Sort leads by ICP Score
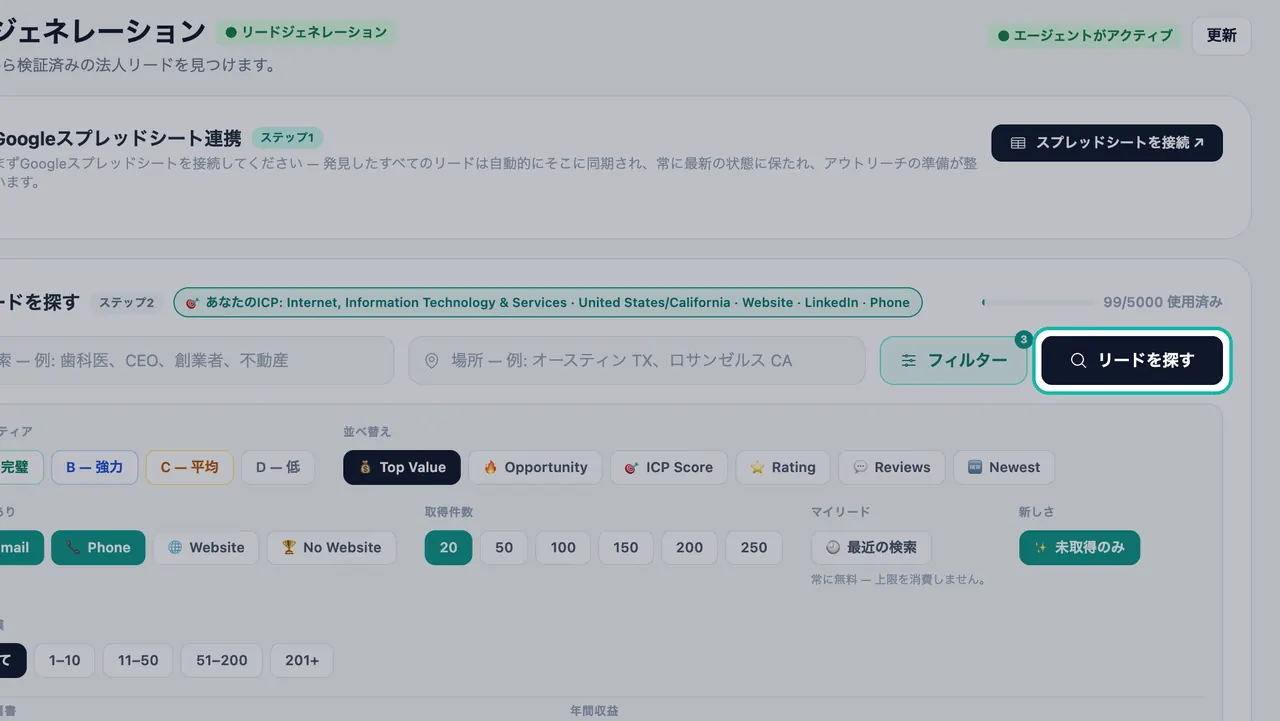The height and width of the screenshot is (721, 1280). click(669, 467)
